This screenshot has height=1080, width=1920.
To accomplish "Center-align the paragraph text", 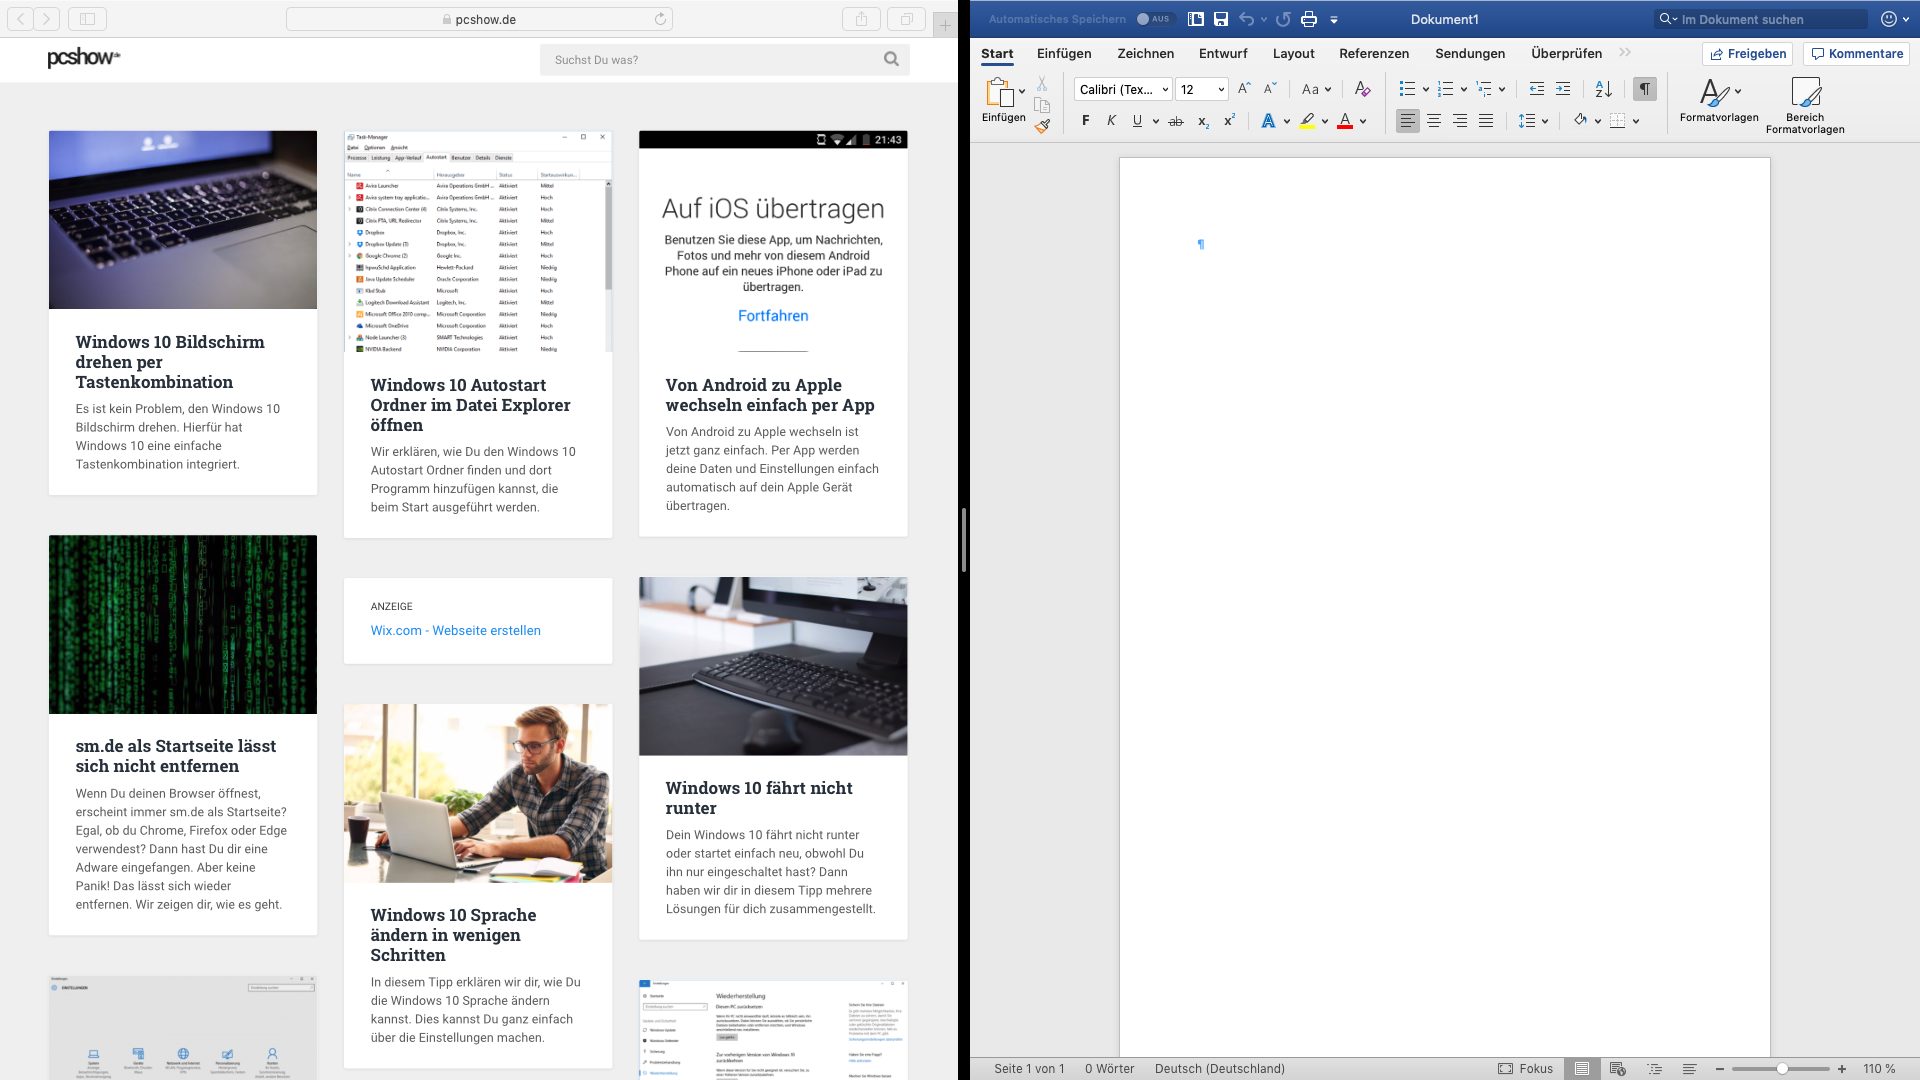I will pos(1434,121).
